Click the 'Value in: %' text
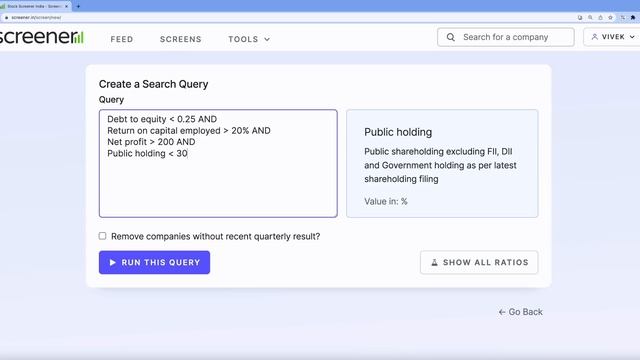The width and height of the screenshot is (640, 360). (x=386, y=202)
